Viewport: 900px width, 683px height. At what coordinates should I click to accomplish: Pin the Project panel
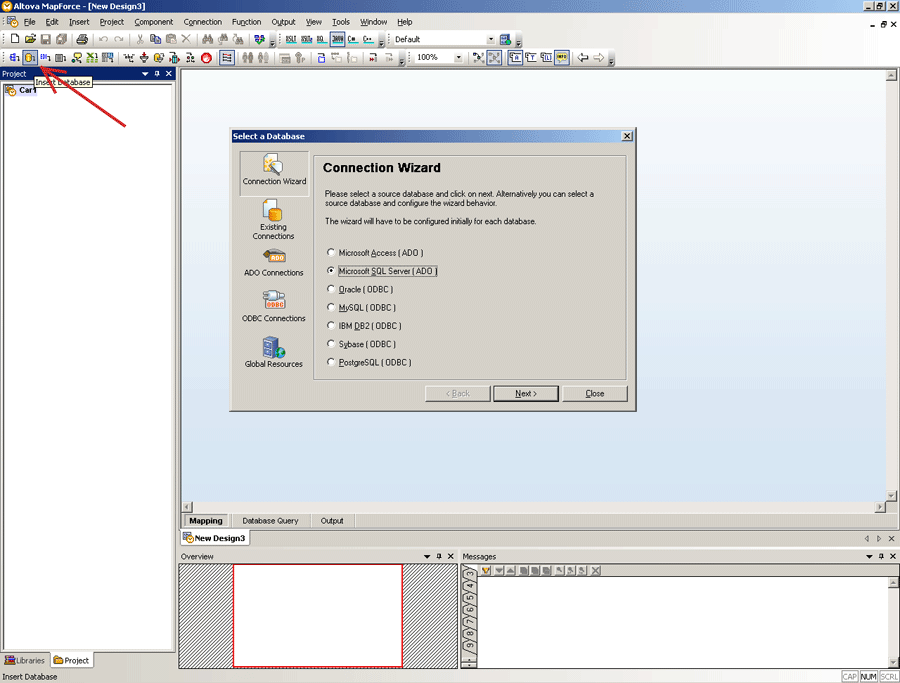pyautogui.click(x=157, y=73)
